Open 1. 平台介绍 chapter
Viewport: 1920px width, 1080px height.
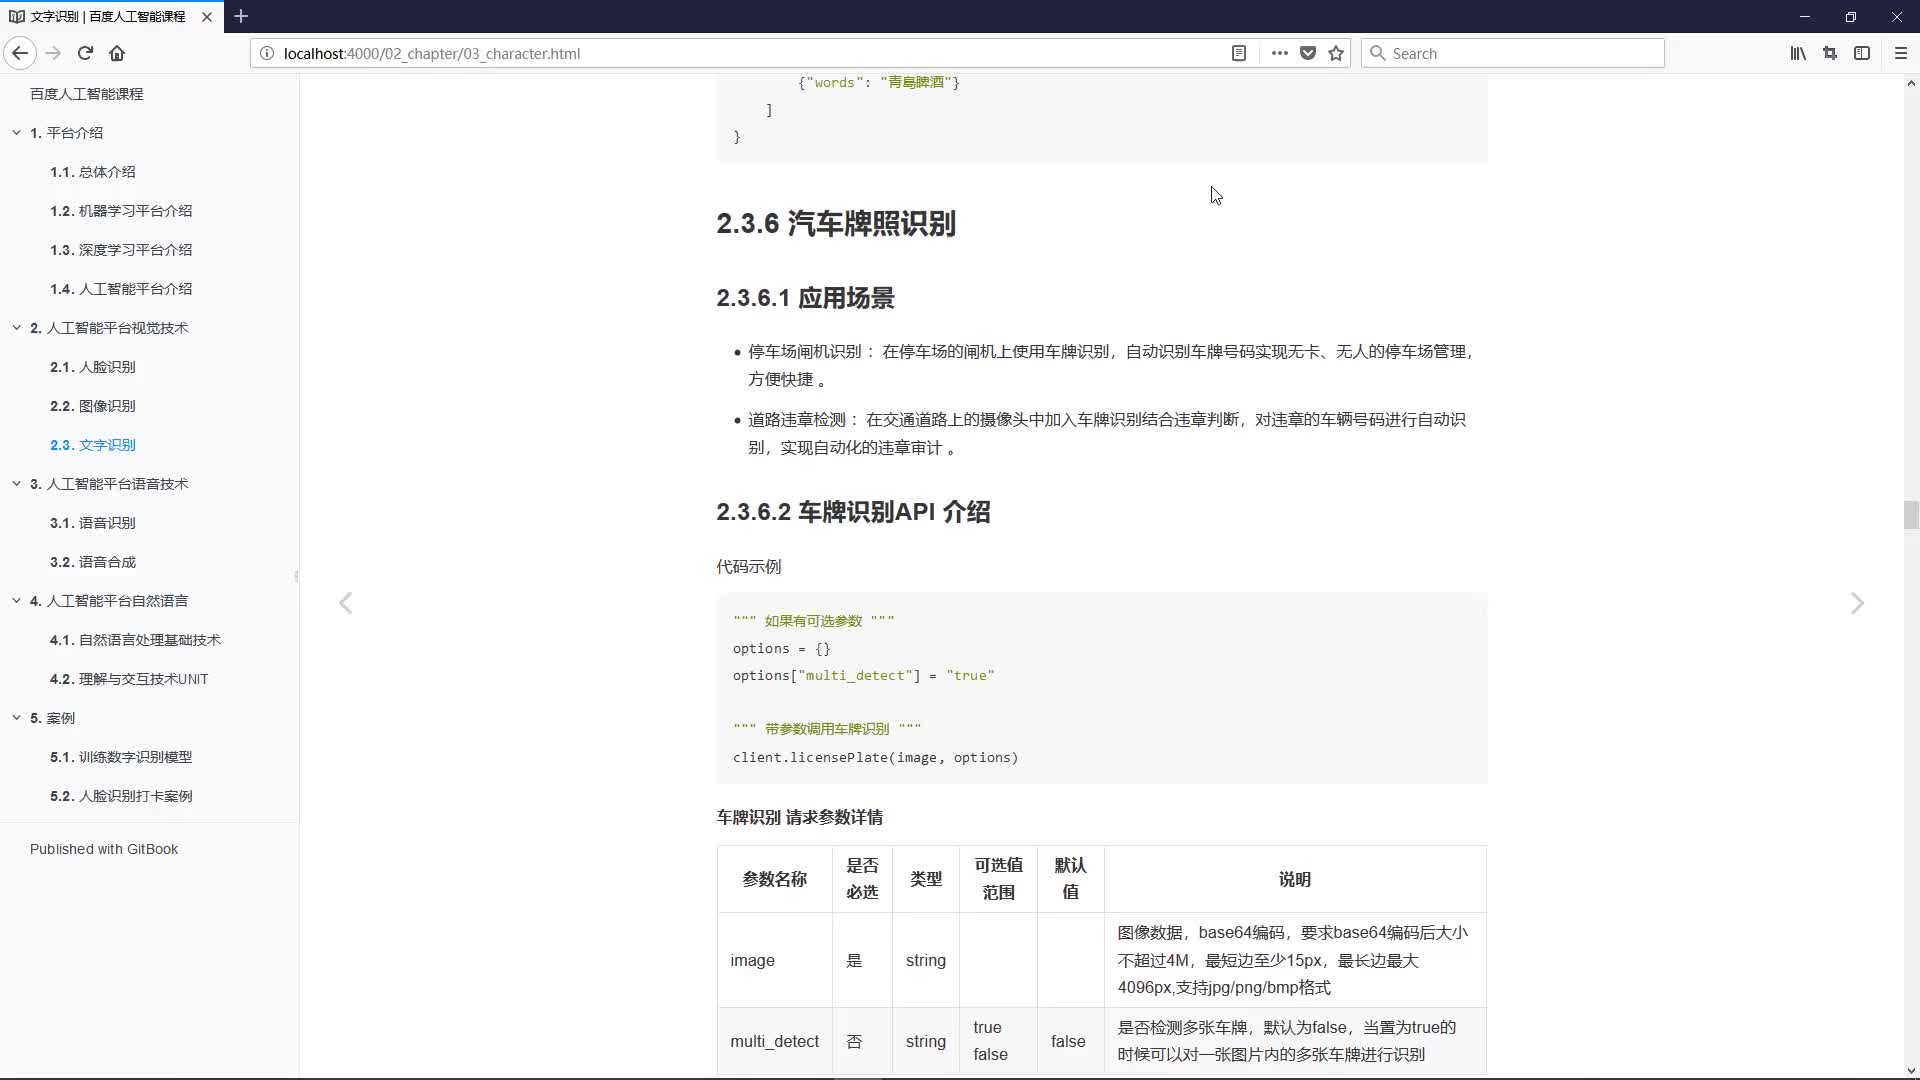[x=66, y=132]
